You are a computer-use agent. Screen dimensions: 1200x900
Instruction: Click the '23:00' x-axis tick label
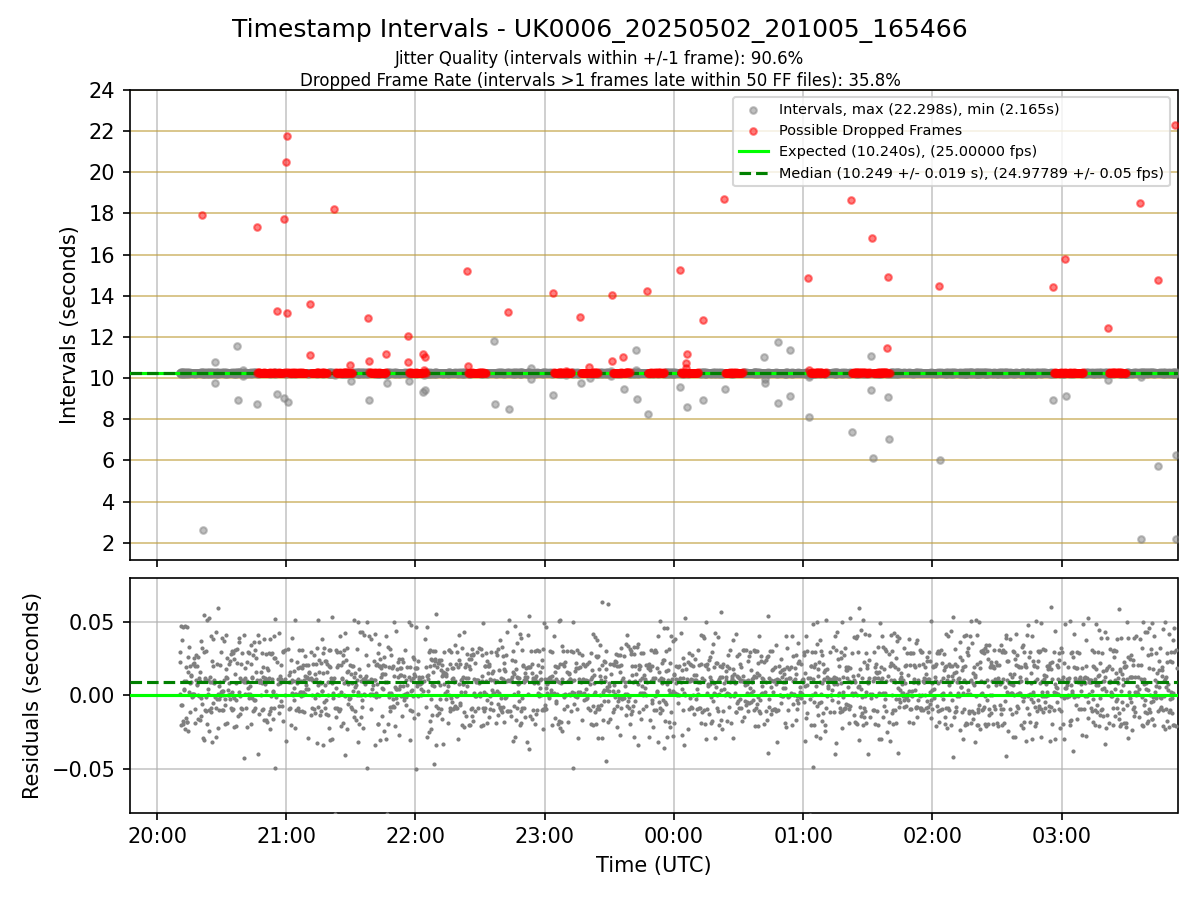[545, 835]
